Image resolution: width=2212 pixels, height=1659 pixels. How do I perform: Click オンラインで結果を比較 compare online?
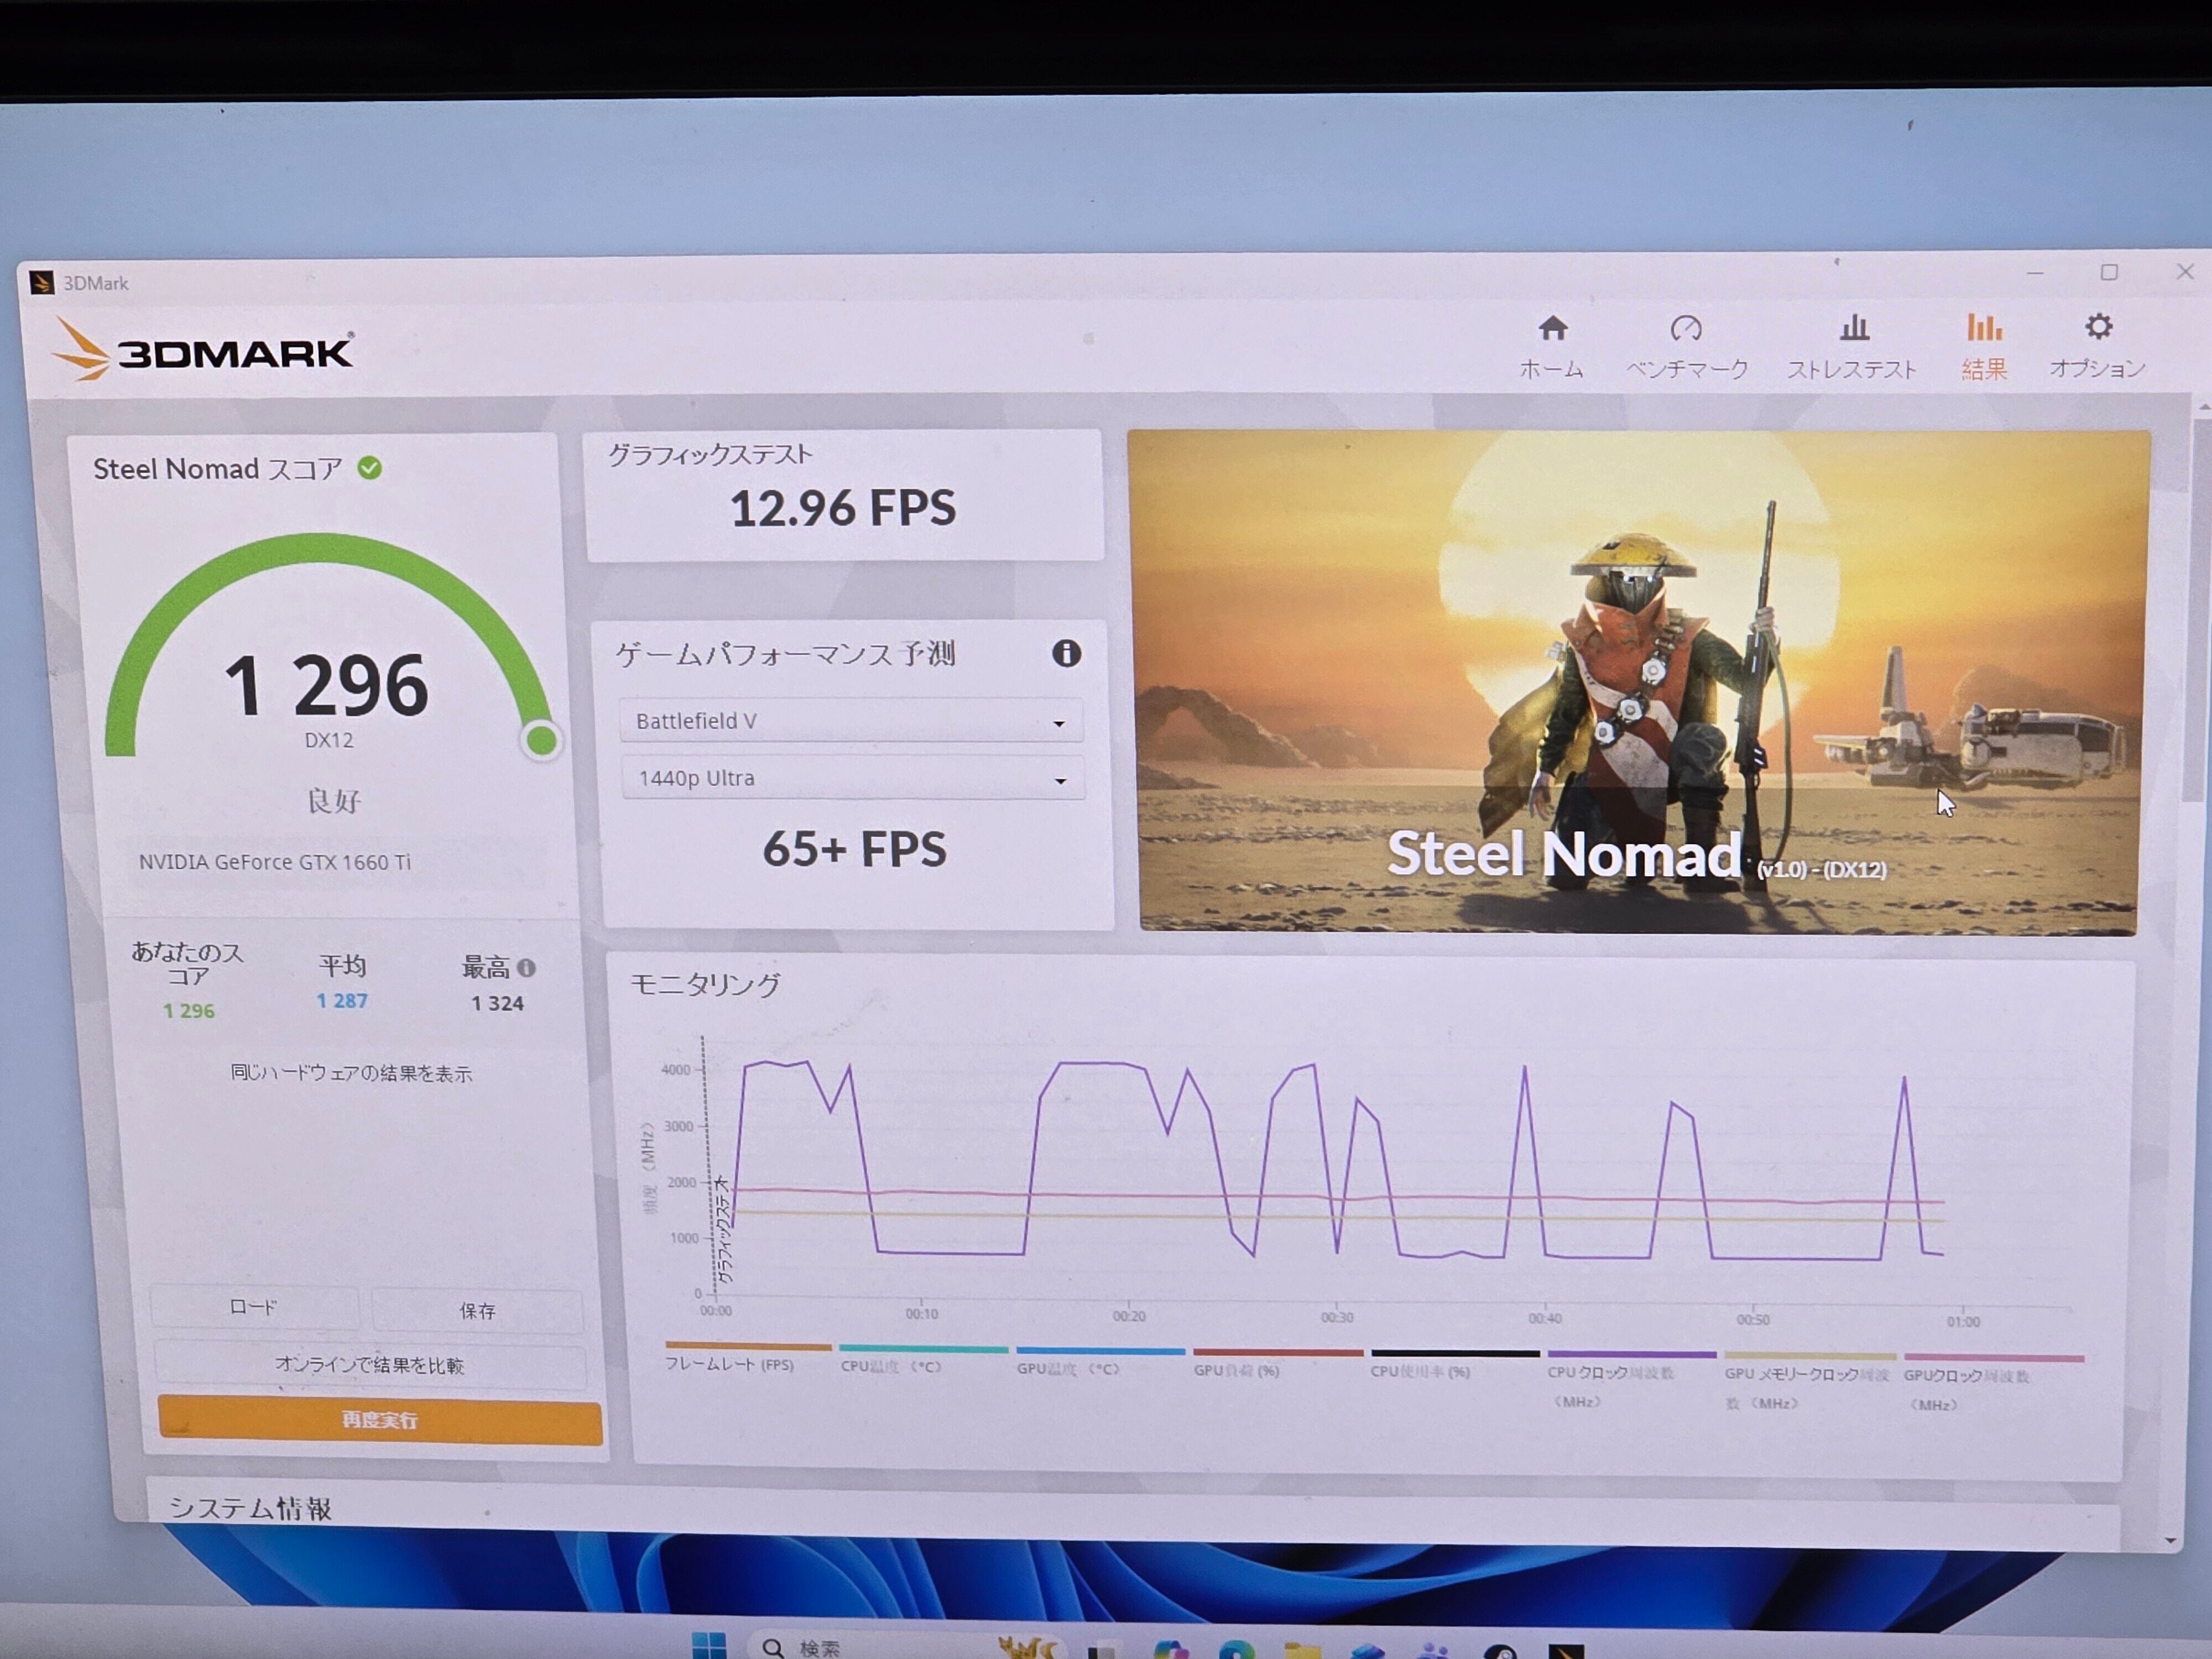coord(369,1365)
